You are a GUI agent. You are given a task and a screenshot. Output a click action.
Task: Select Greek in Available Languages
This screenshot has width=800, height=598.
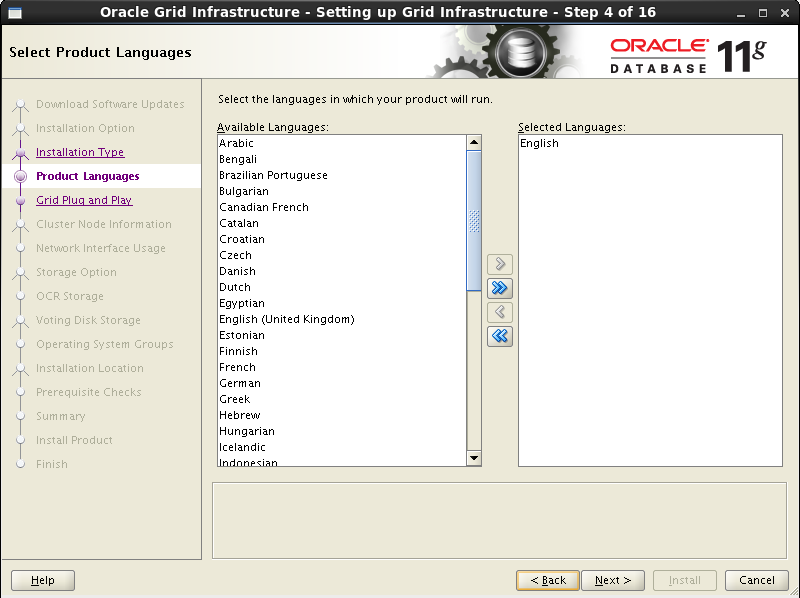click(342, 399)
